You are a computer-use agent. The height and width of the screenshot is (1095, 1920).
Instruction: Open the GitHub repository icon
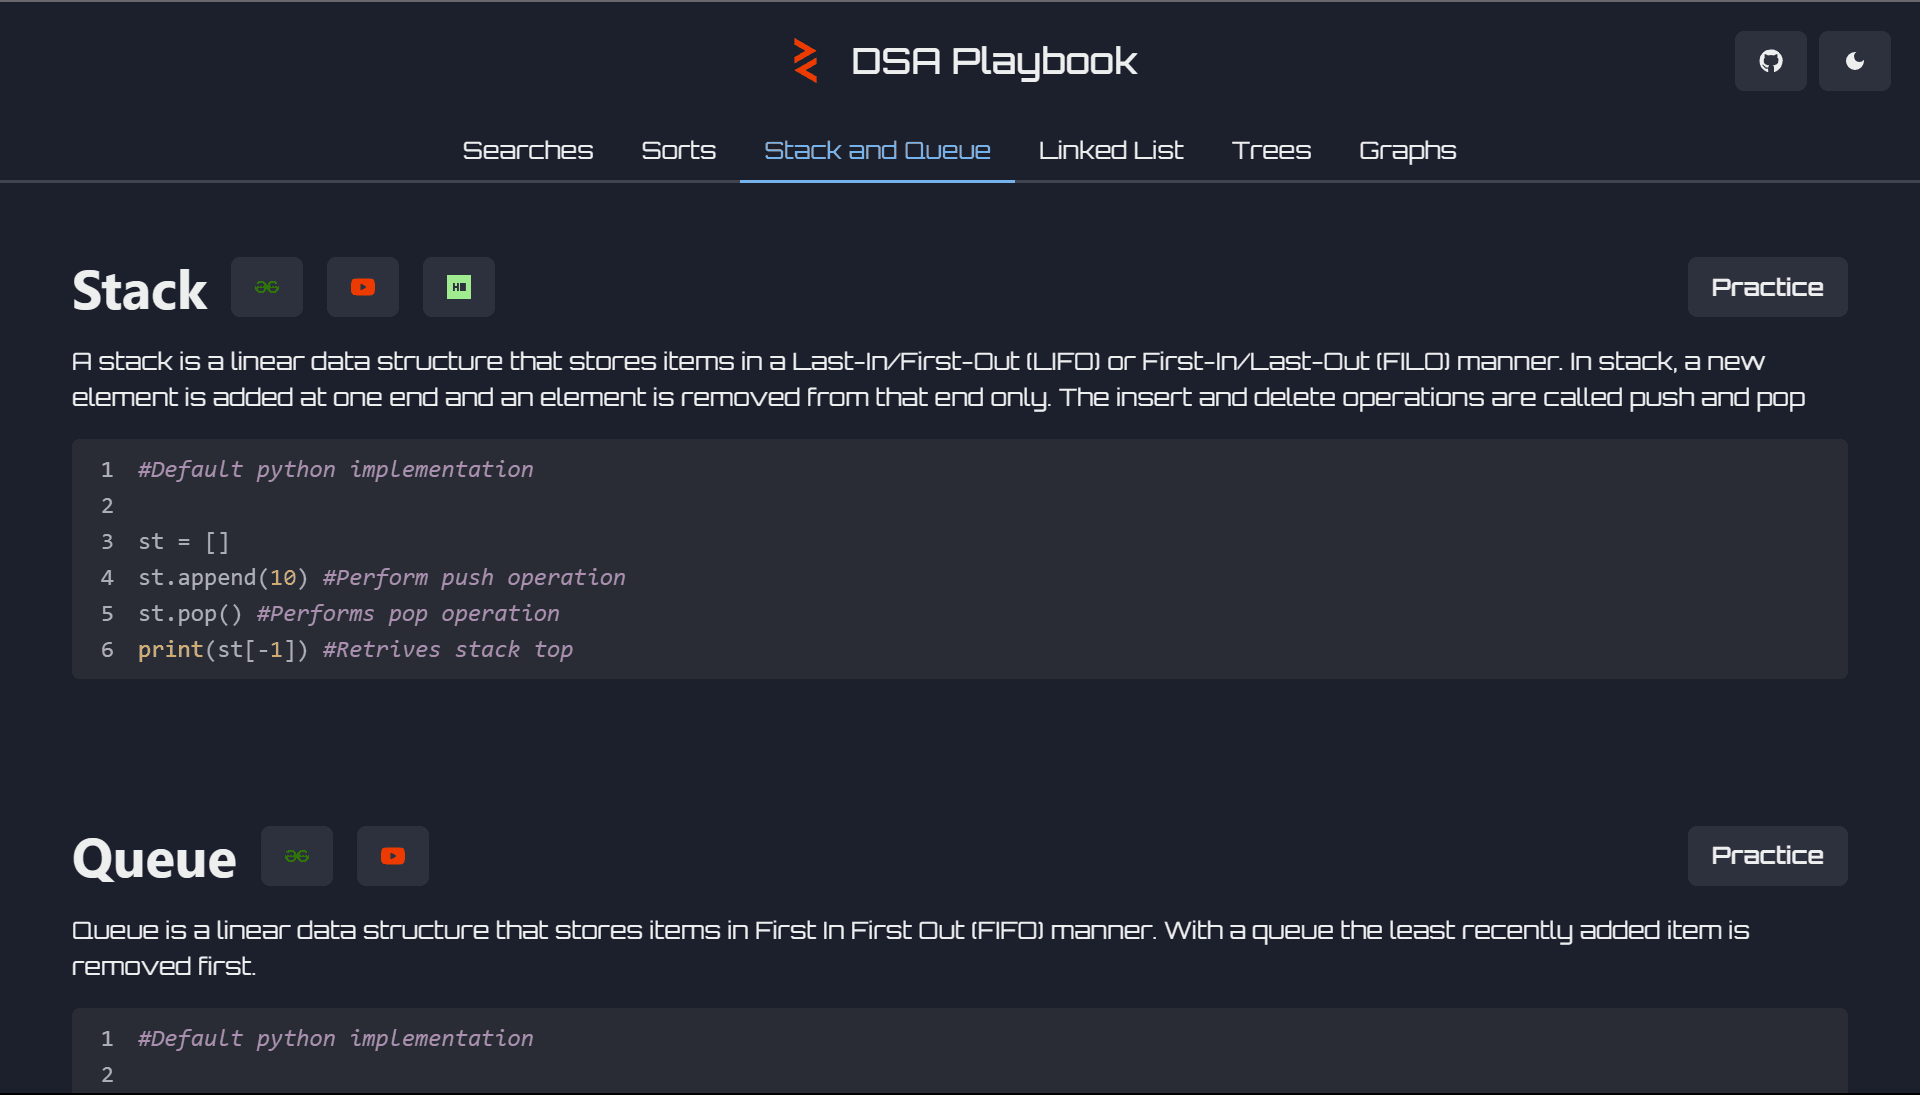click(x=1770, y=61)
